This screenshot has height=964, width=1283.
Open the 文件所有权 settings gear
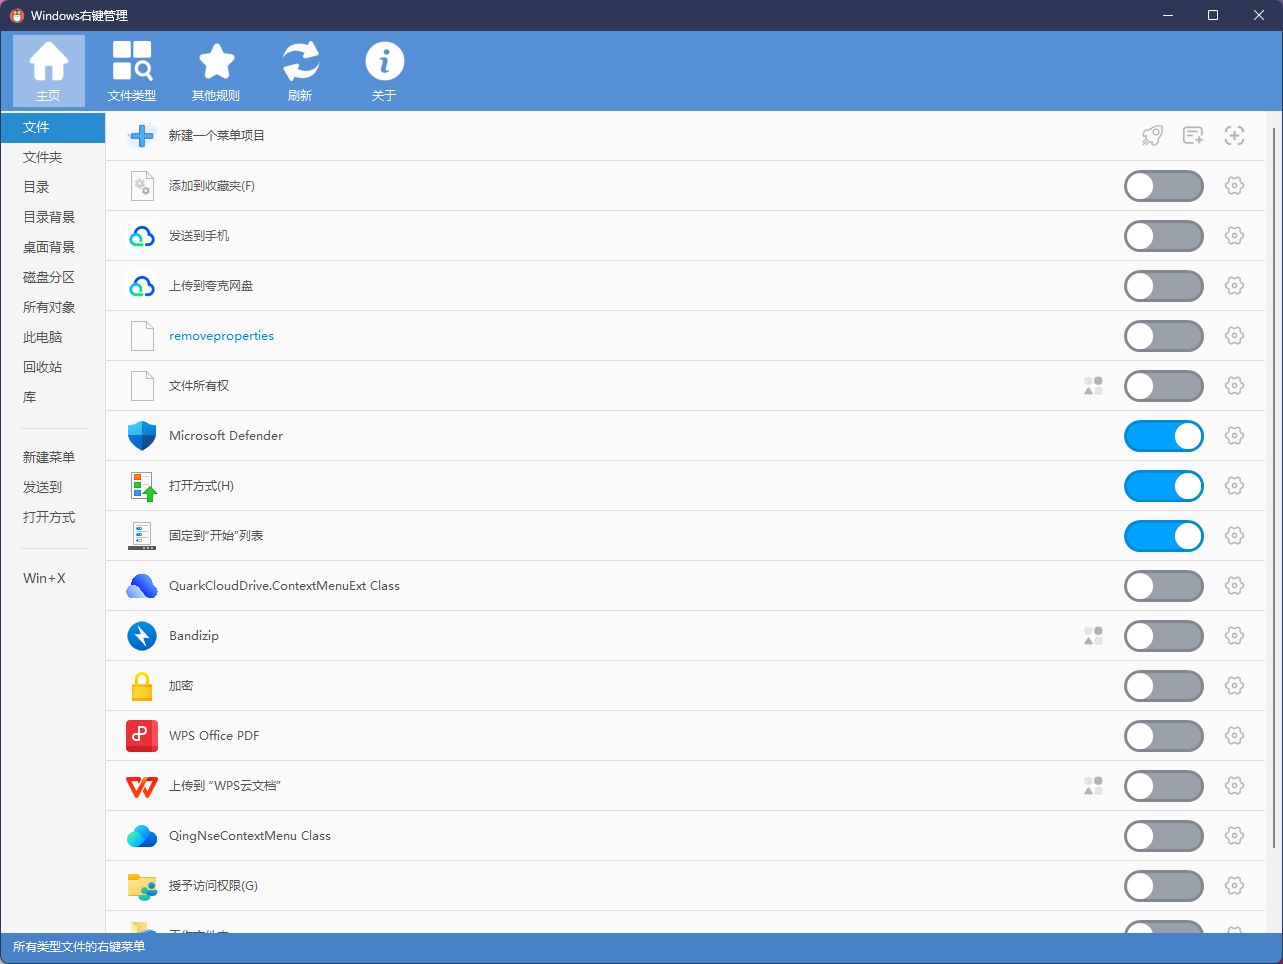[1234, 386]
